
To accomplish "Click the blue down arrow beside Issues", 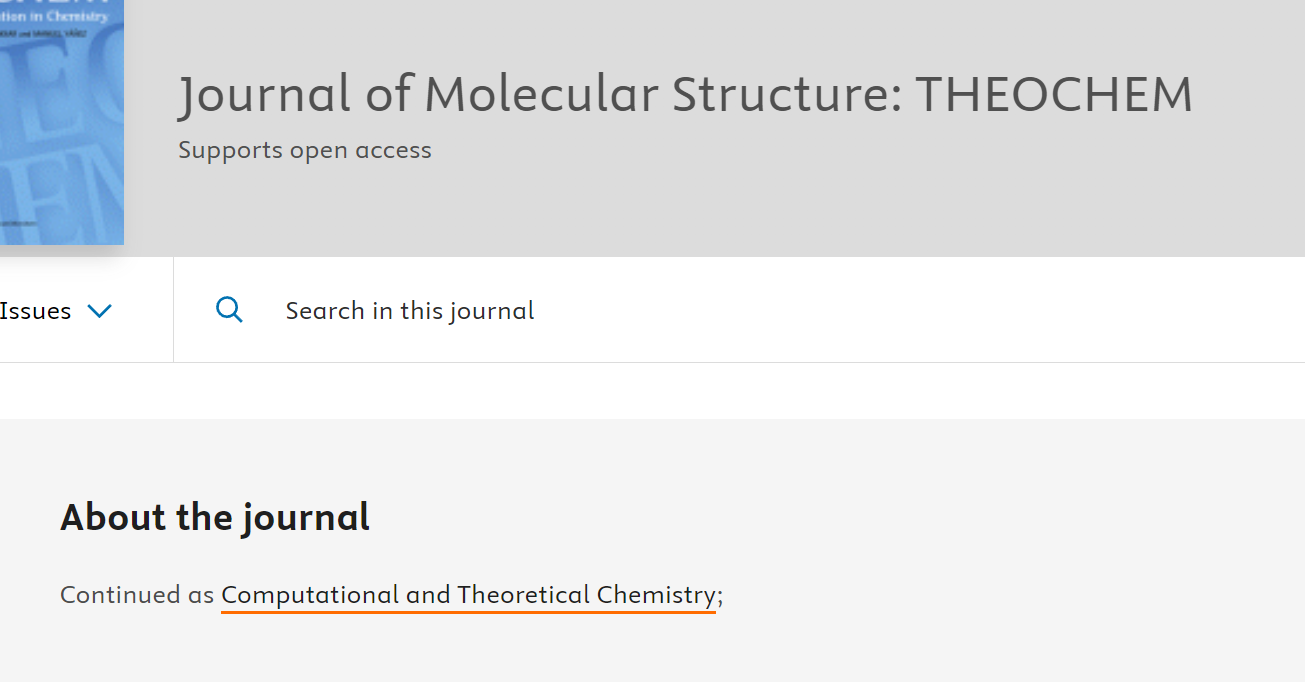I will (99, 311).
